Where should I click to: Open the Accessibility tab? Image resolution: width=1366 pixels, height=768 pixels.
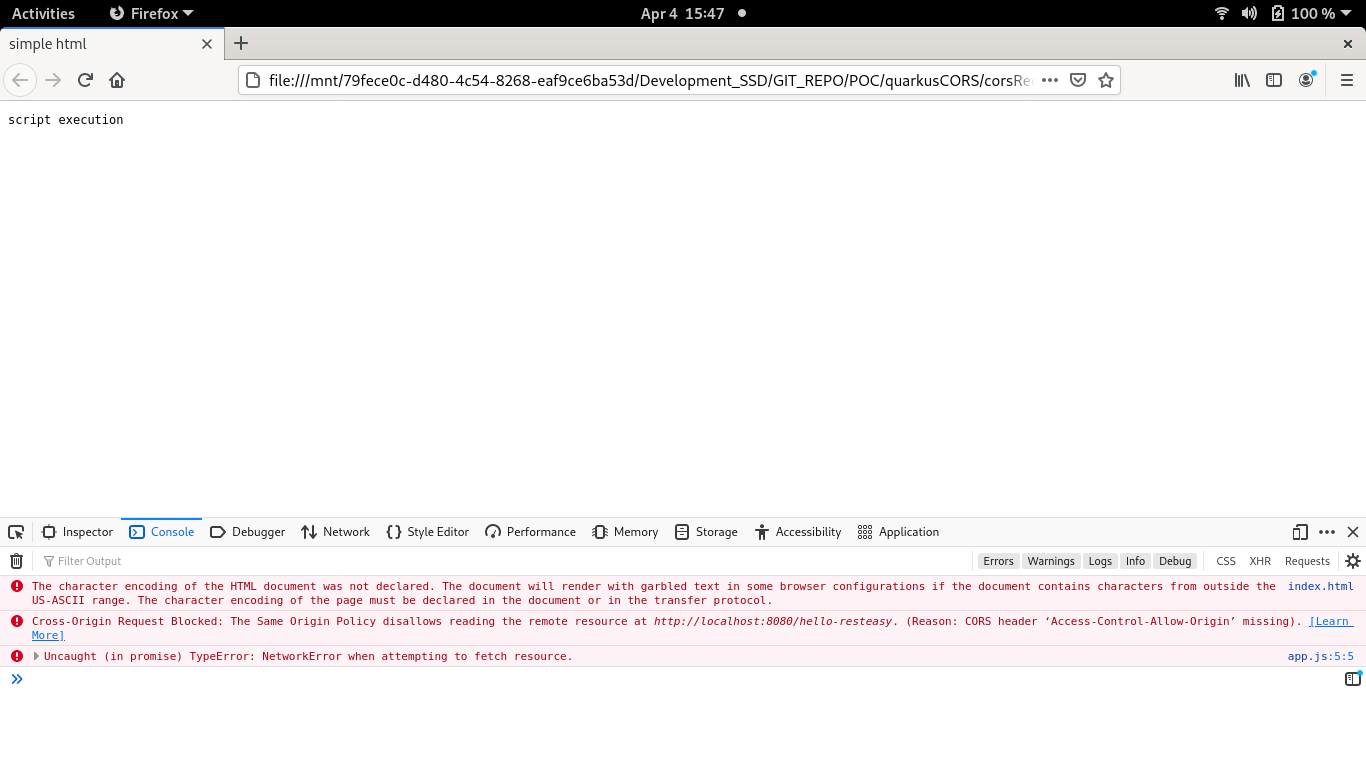point(798,532)
